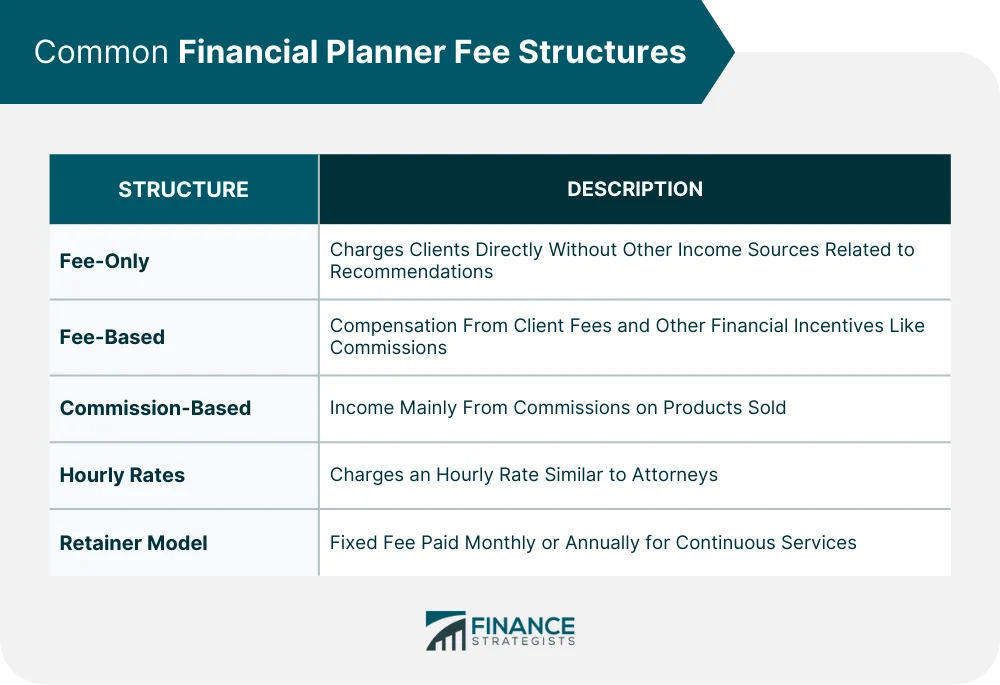Click the word Recommendations in Fee-Only description
Screen dimensions: 1000x685
pyautogui.click(x=411, y=272)
